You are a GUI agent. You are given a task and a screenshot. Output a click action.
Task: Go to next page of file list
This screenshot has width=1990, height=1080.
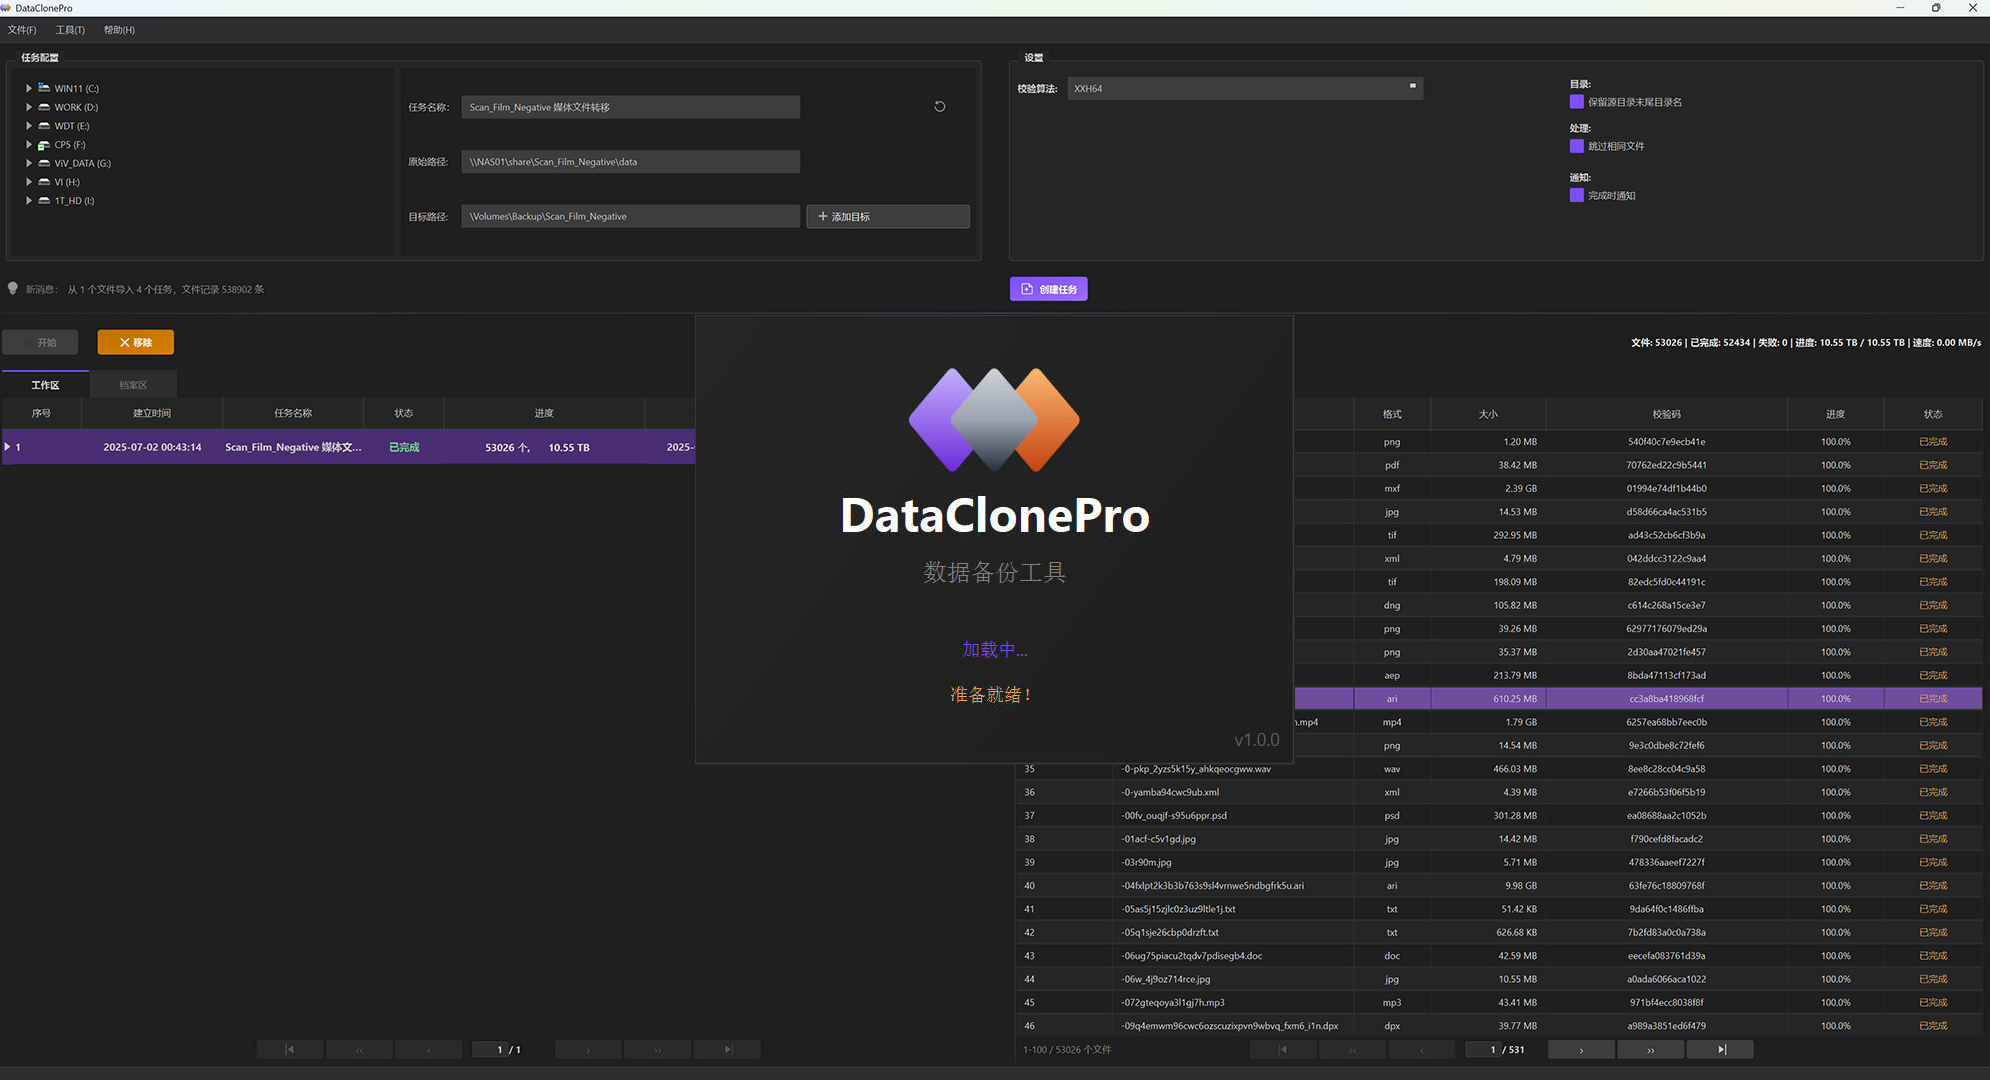click(1581, 1049)
